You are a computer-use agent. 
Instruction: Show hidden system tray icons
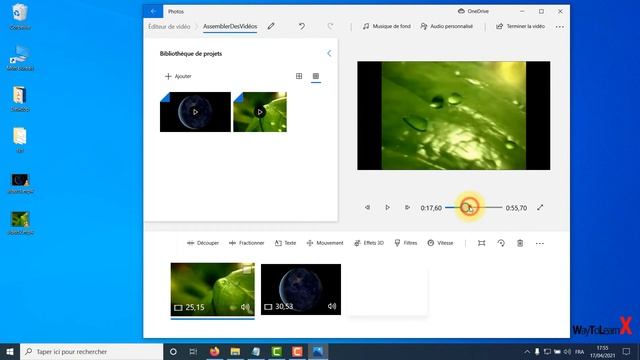tap(527, 351)
